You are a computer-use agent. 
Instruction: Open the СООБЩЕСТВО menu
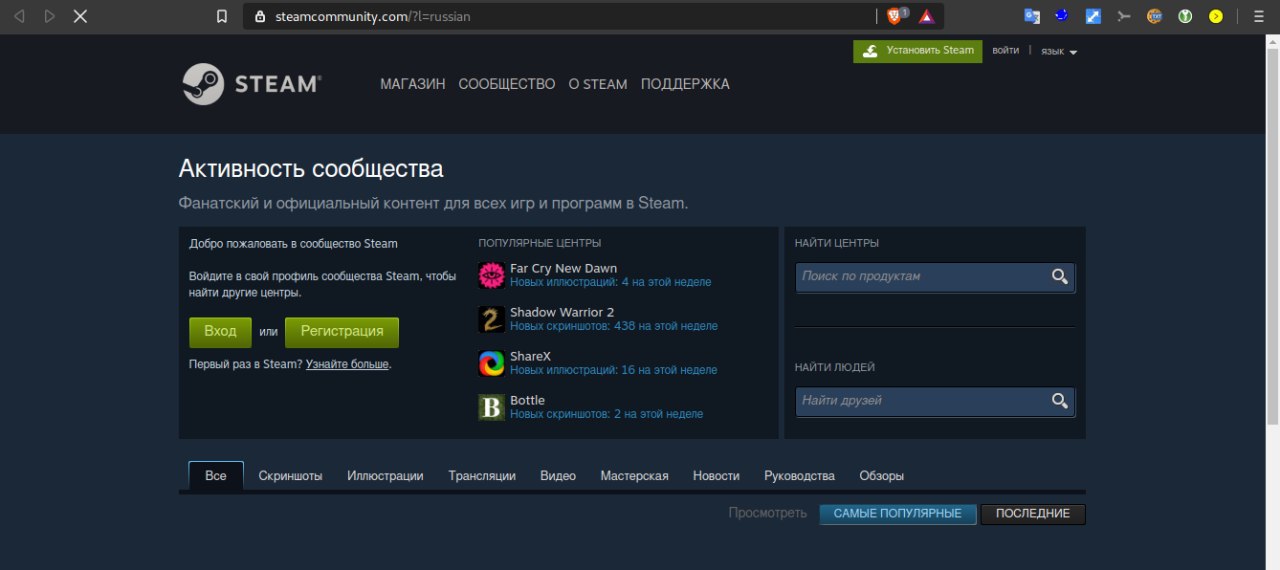tap(507, 84)
